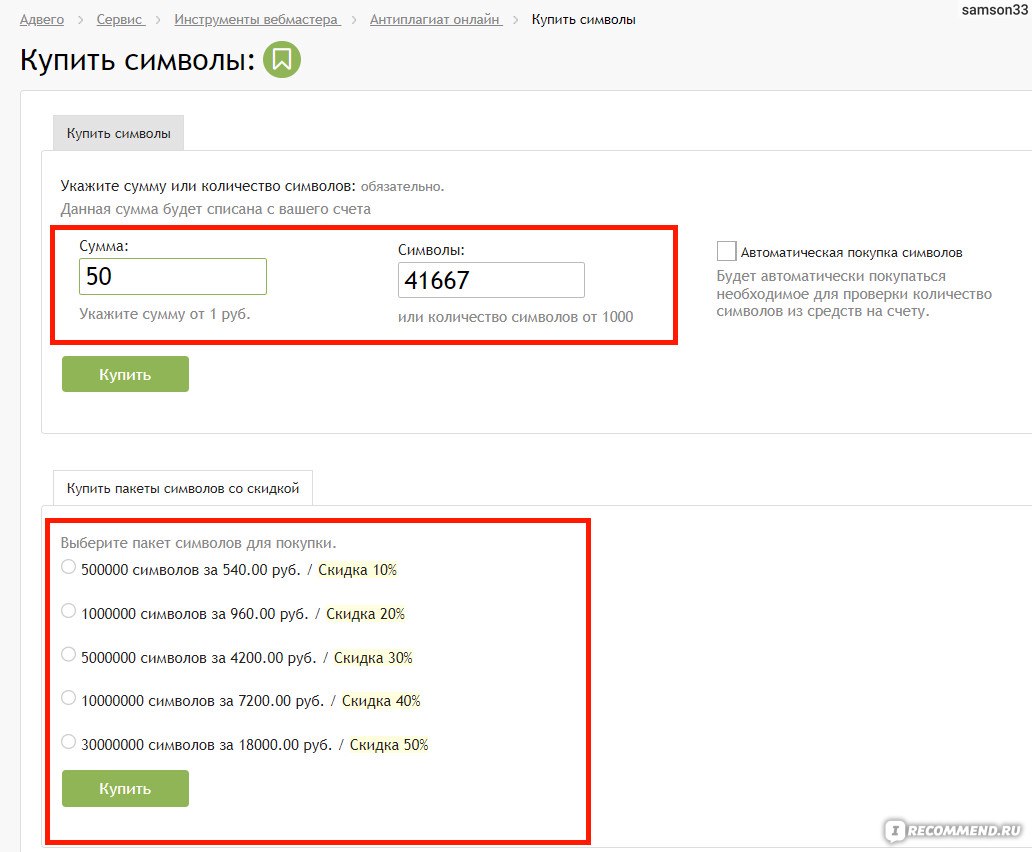Viewport: 1032px width, 852px height.
Task: Click the Купить button below the packages list
Action: tap(125, 788)
